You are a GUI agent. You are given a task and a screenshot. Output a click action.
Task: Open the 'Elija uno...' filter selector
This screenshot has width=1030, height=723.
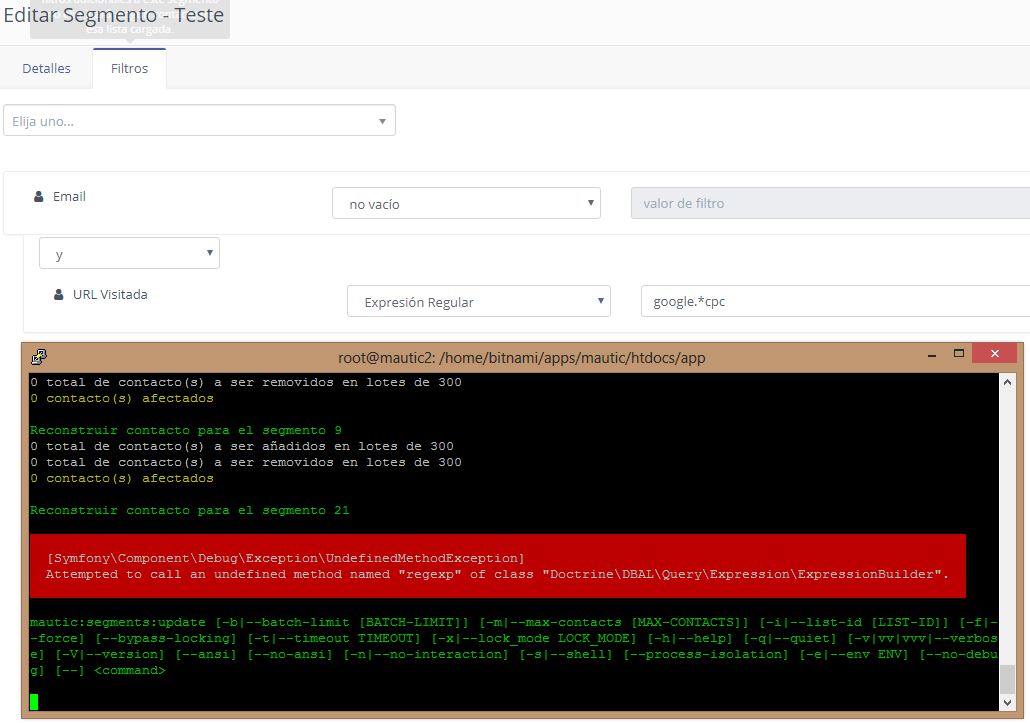point(200,119)
